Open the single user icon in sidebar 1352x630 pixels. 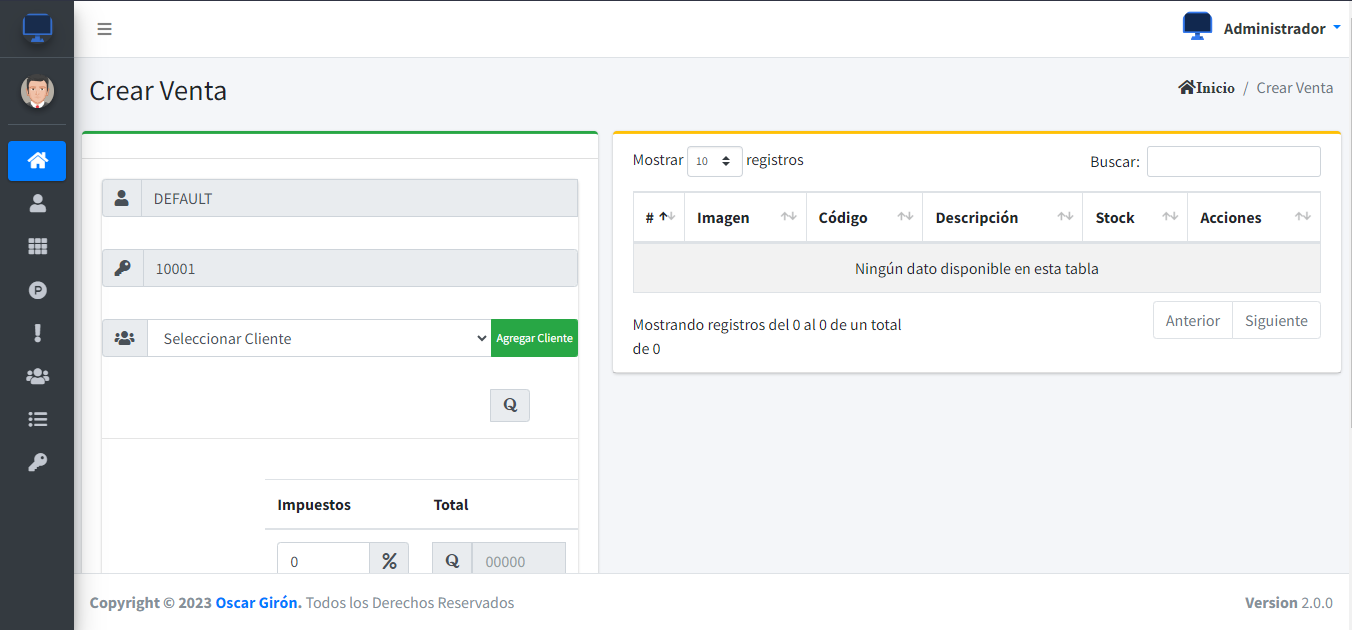(x=37, y=204)
